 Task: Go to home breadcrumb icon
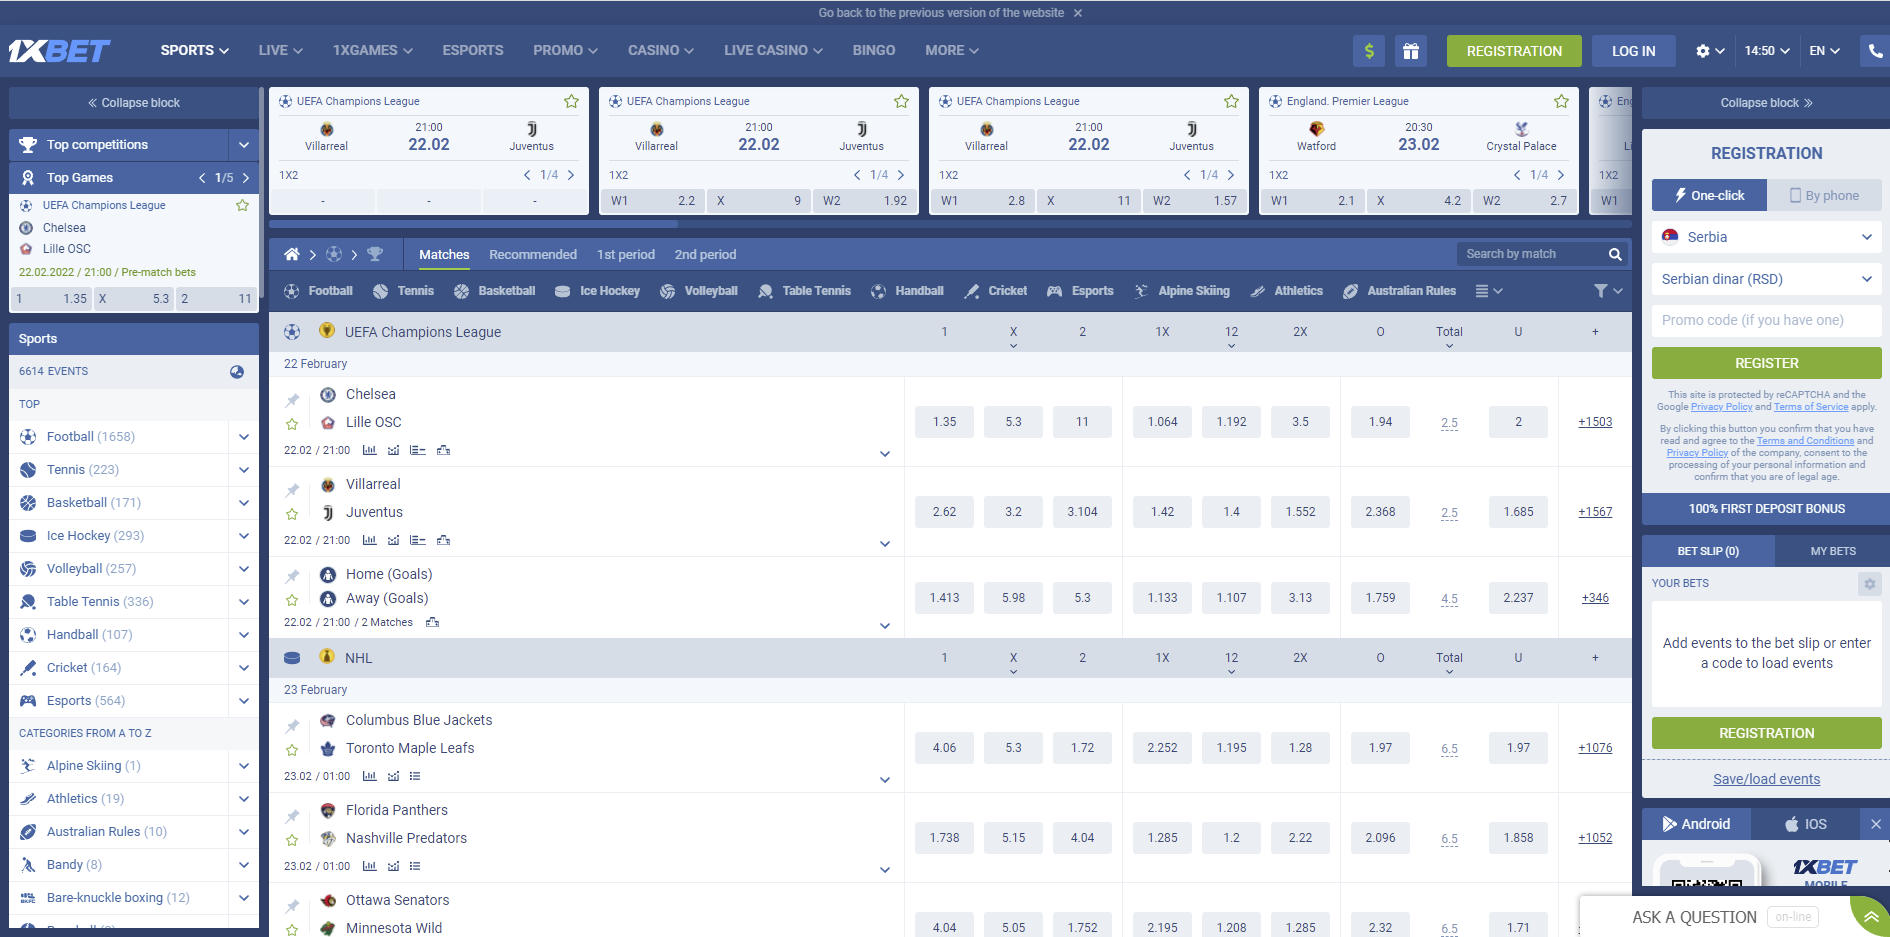click(x=292, y=254)
